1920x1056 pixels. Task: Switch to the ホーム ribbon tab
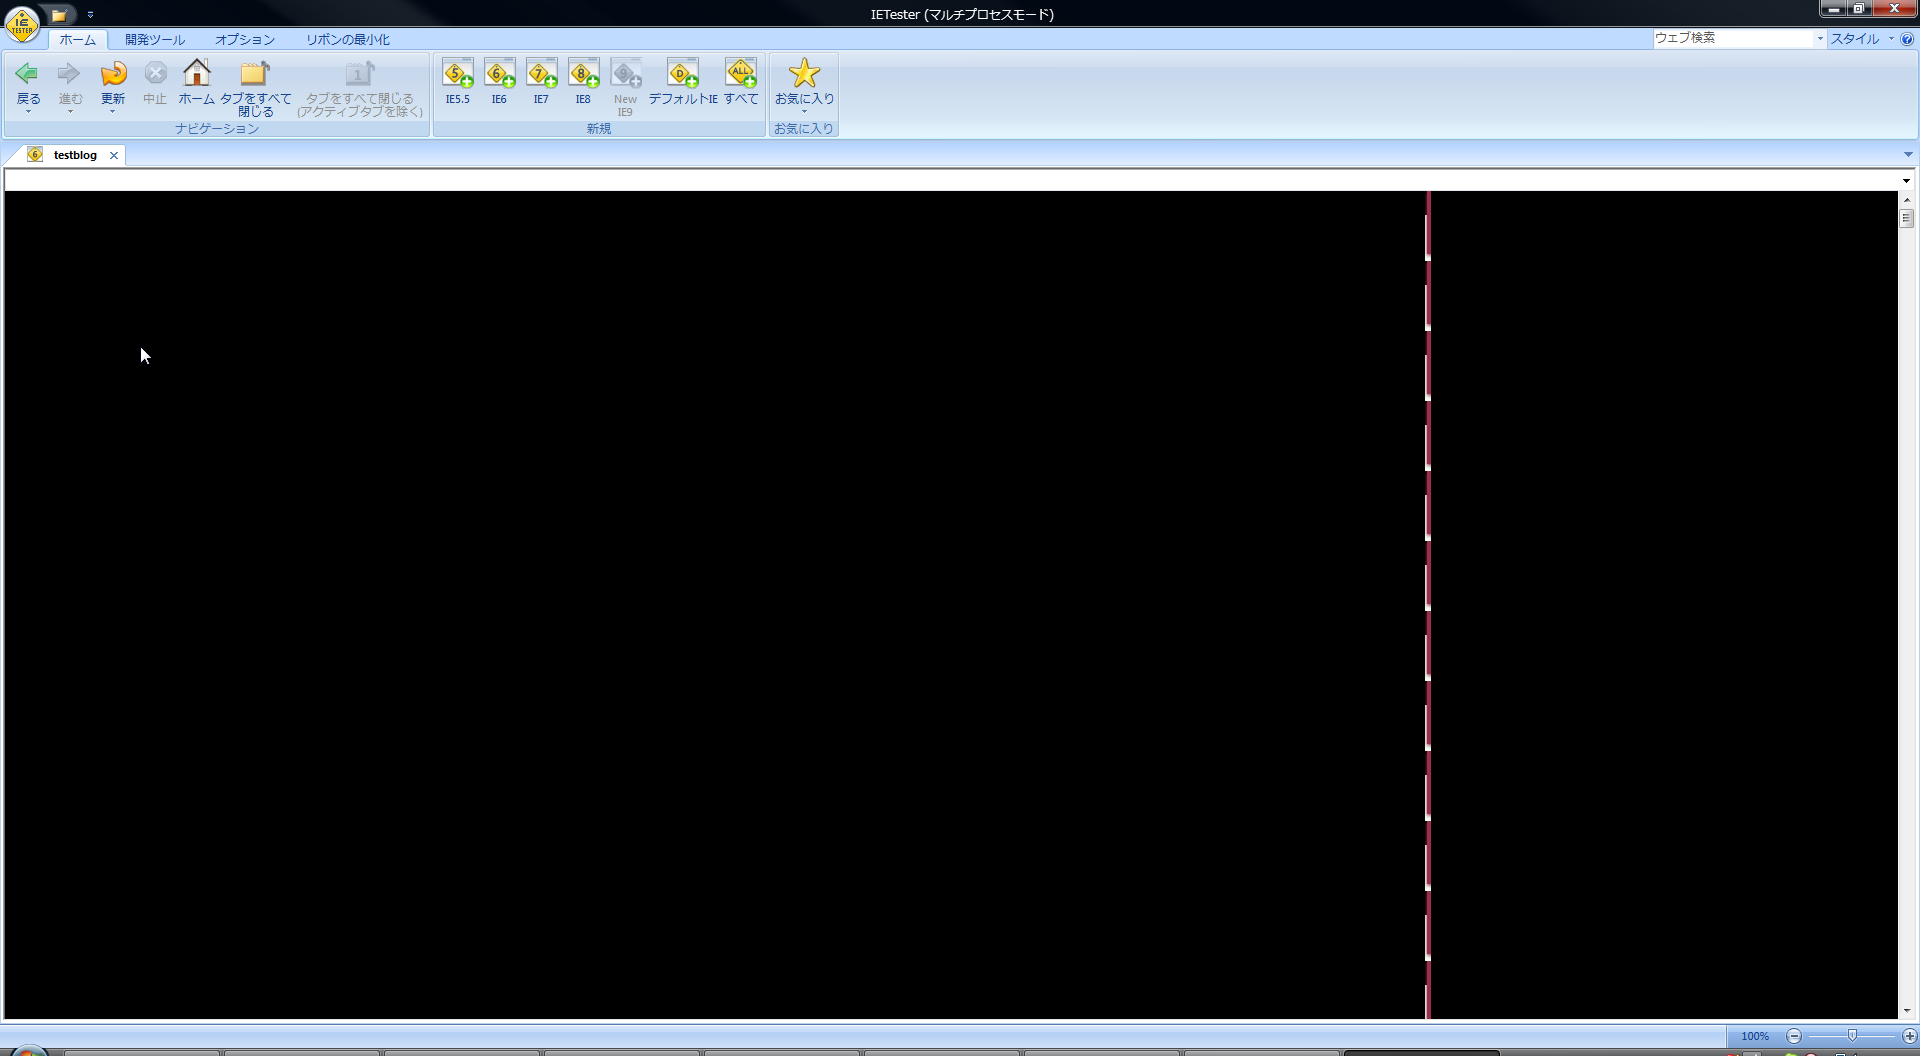77,40
